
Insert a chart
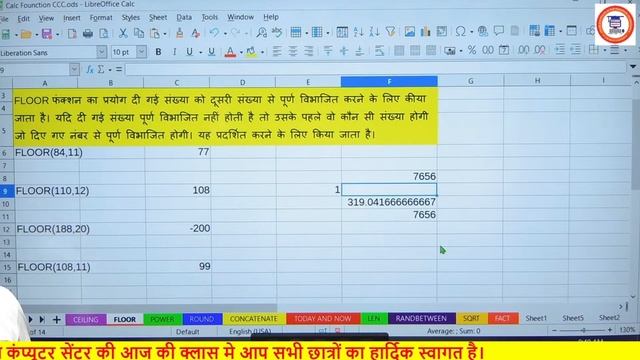point(425,31)
